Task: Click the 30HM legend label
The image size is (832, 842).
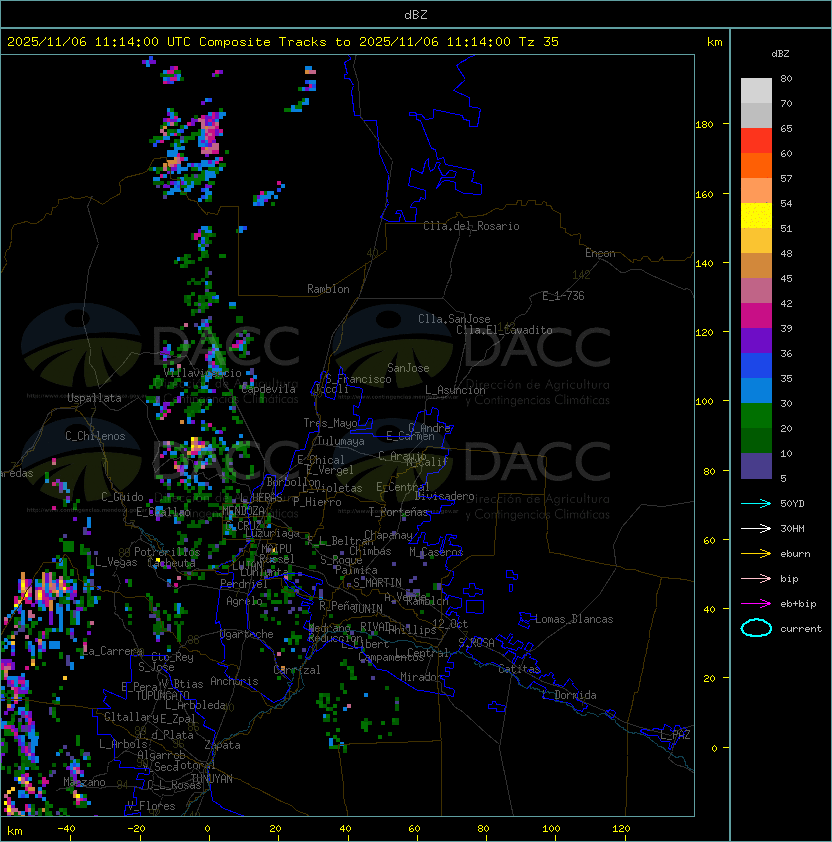Action: pyautogui.click(x=792, y=528)
